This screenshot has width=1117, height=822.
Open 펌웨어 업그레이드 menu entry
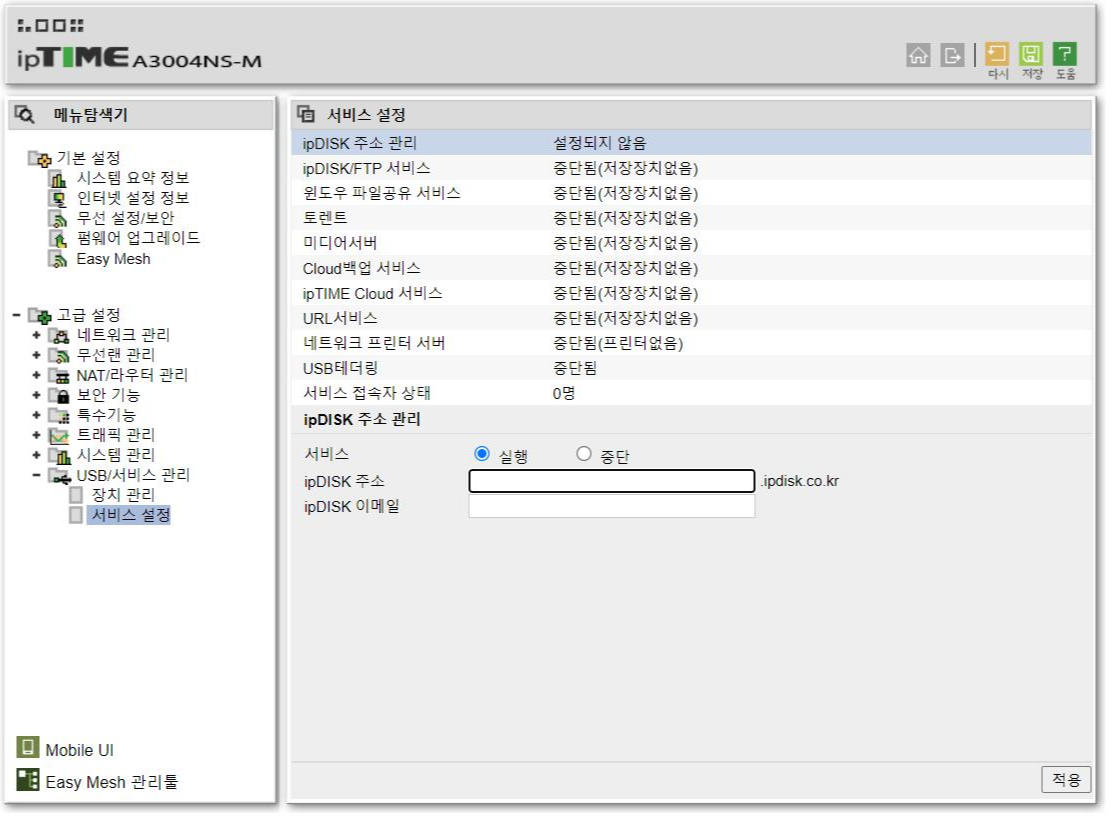pyautogui.click(x=138, y=239)
